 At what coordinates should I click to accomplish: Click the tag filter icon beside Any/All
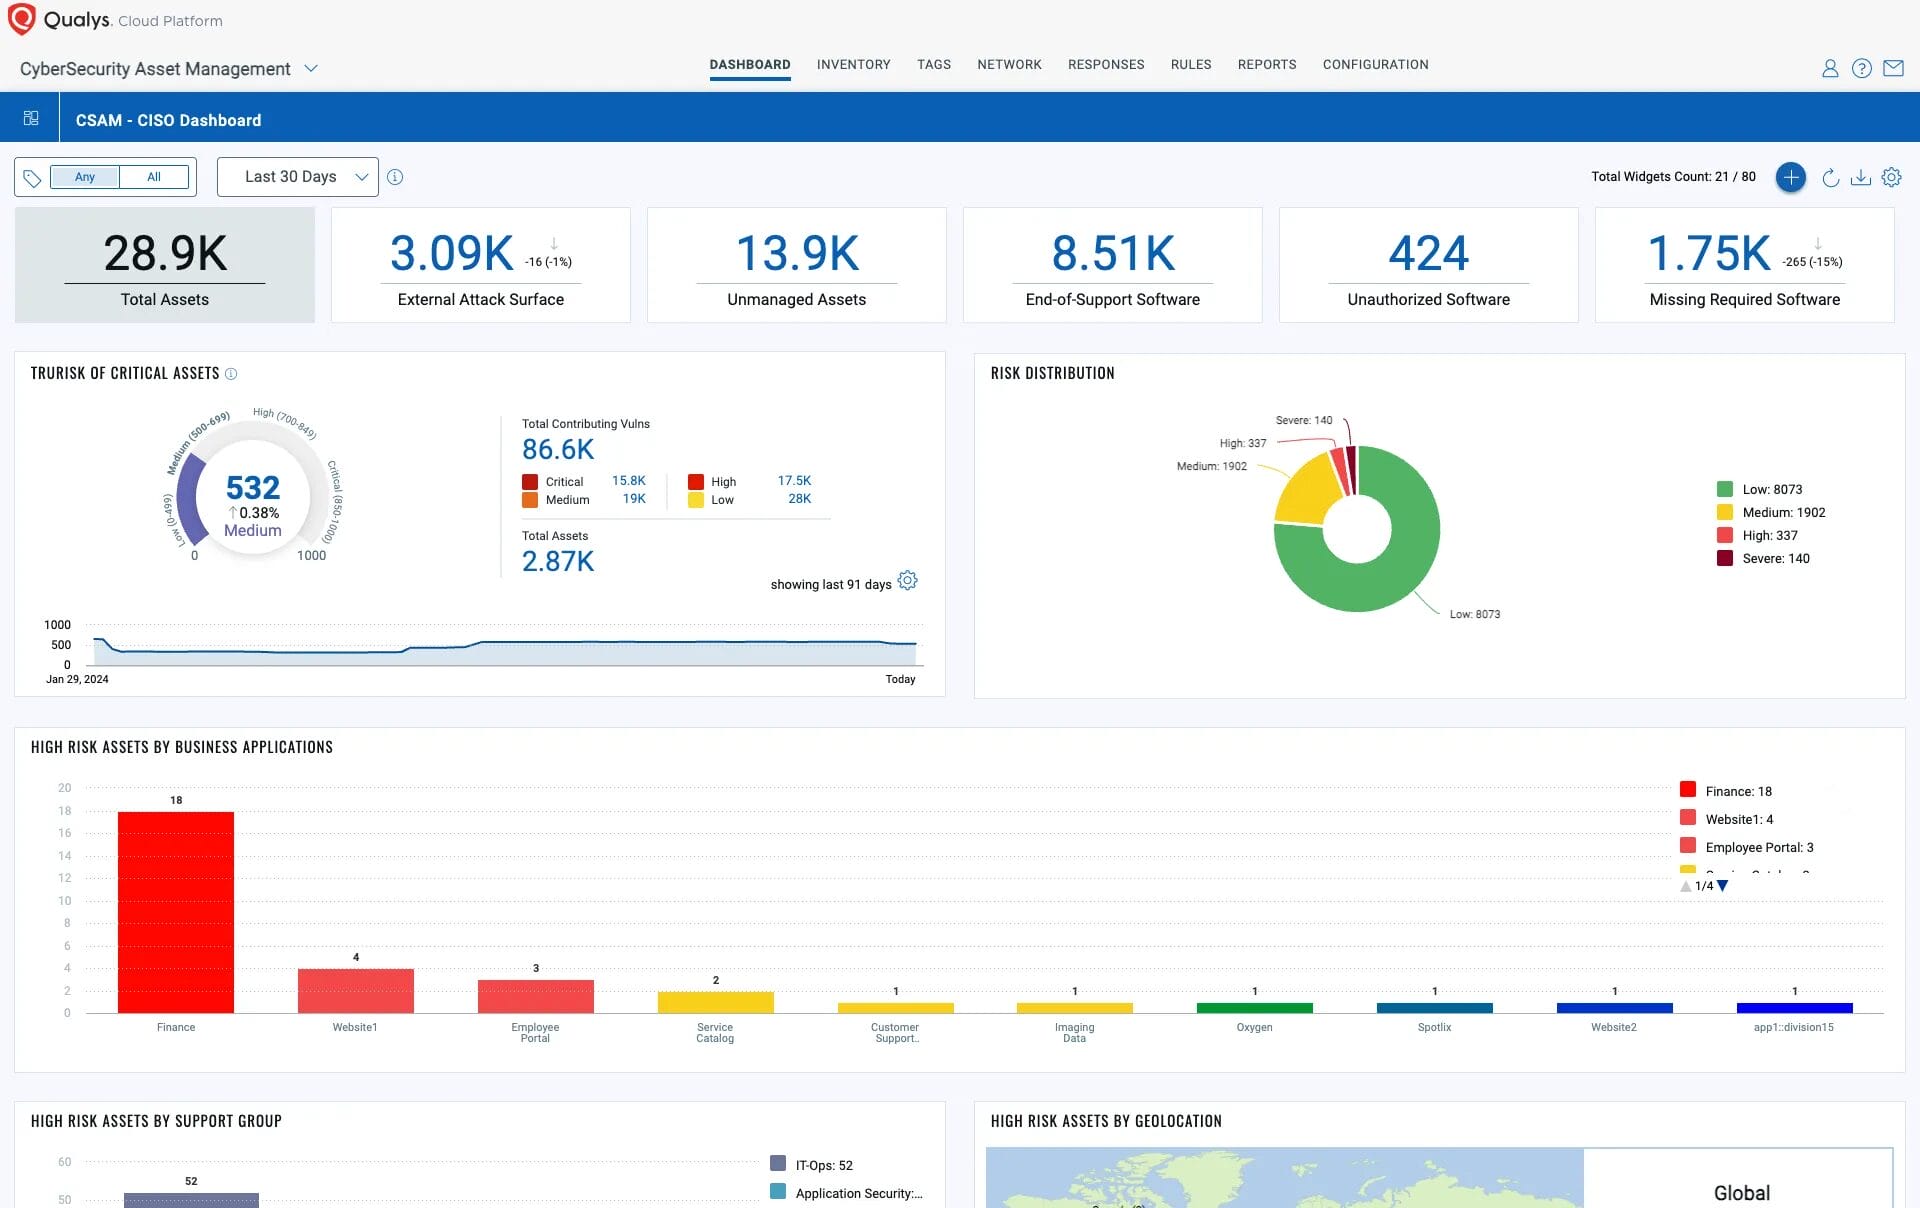(x=33, y=177)
